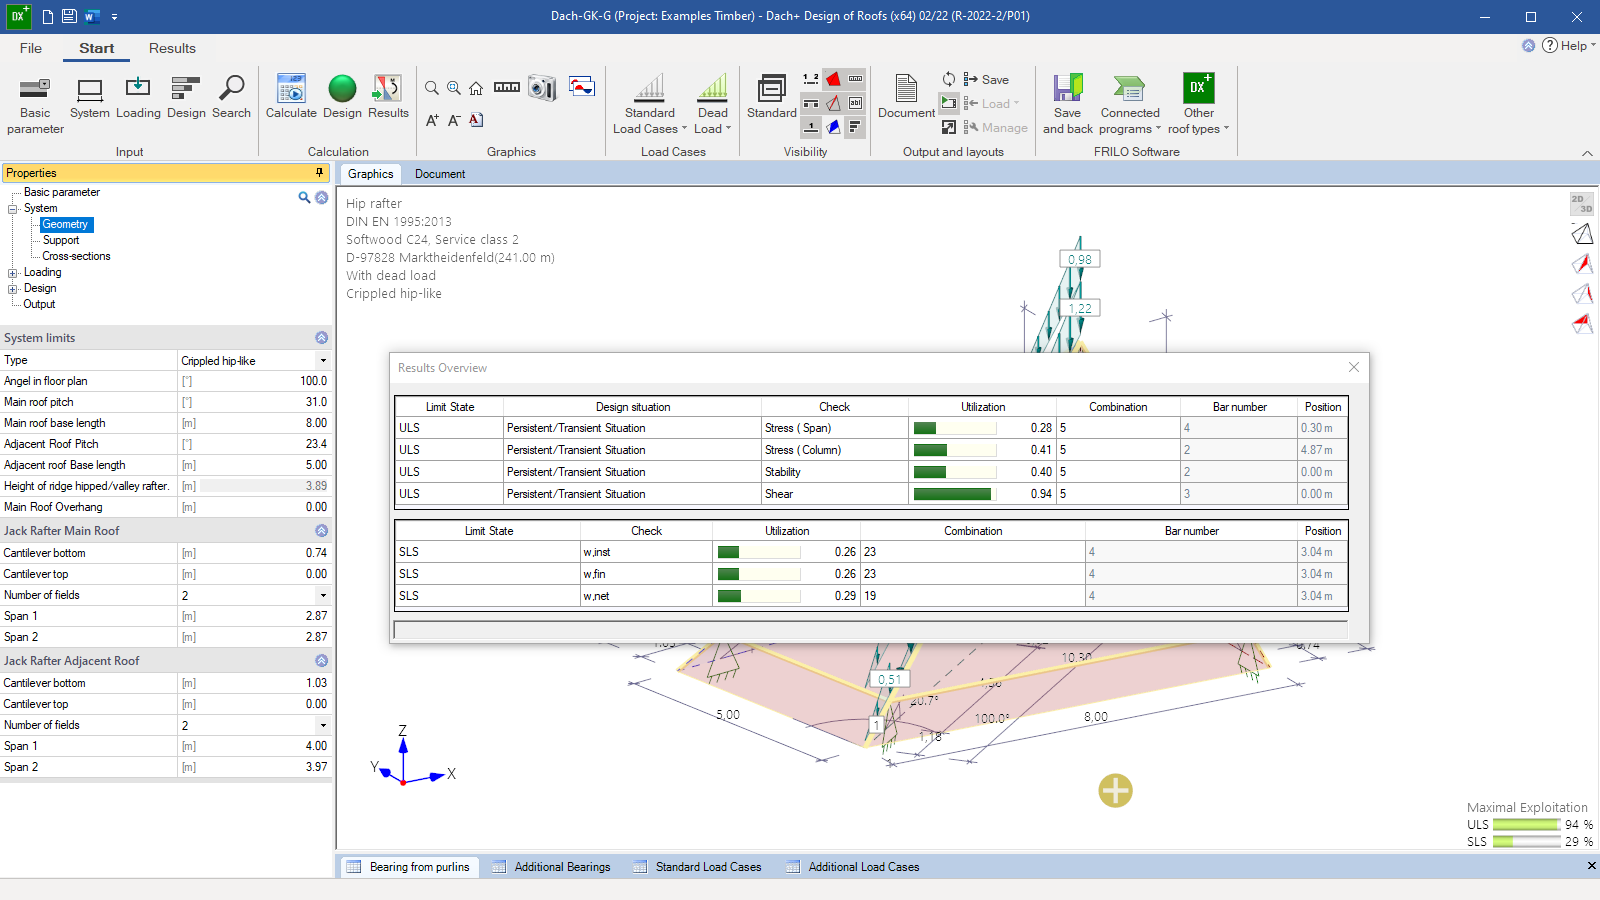Apply Standard visibility settings
Image resolution: width=1600 pixels, height=900 pixels.
[772, 97]
